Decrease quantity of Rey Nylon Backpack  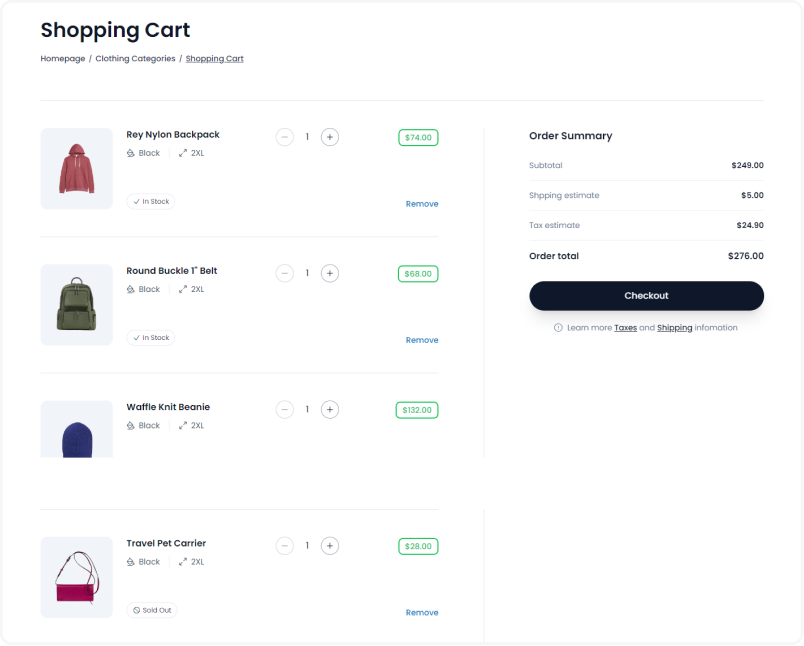pos(285,137)
